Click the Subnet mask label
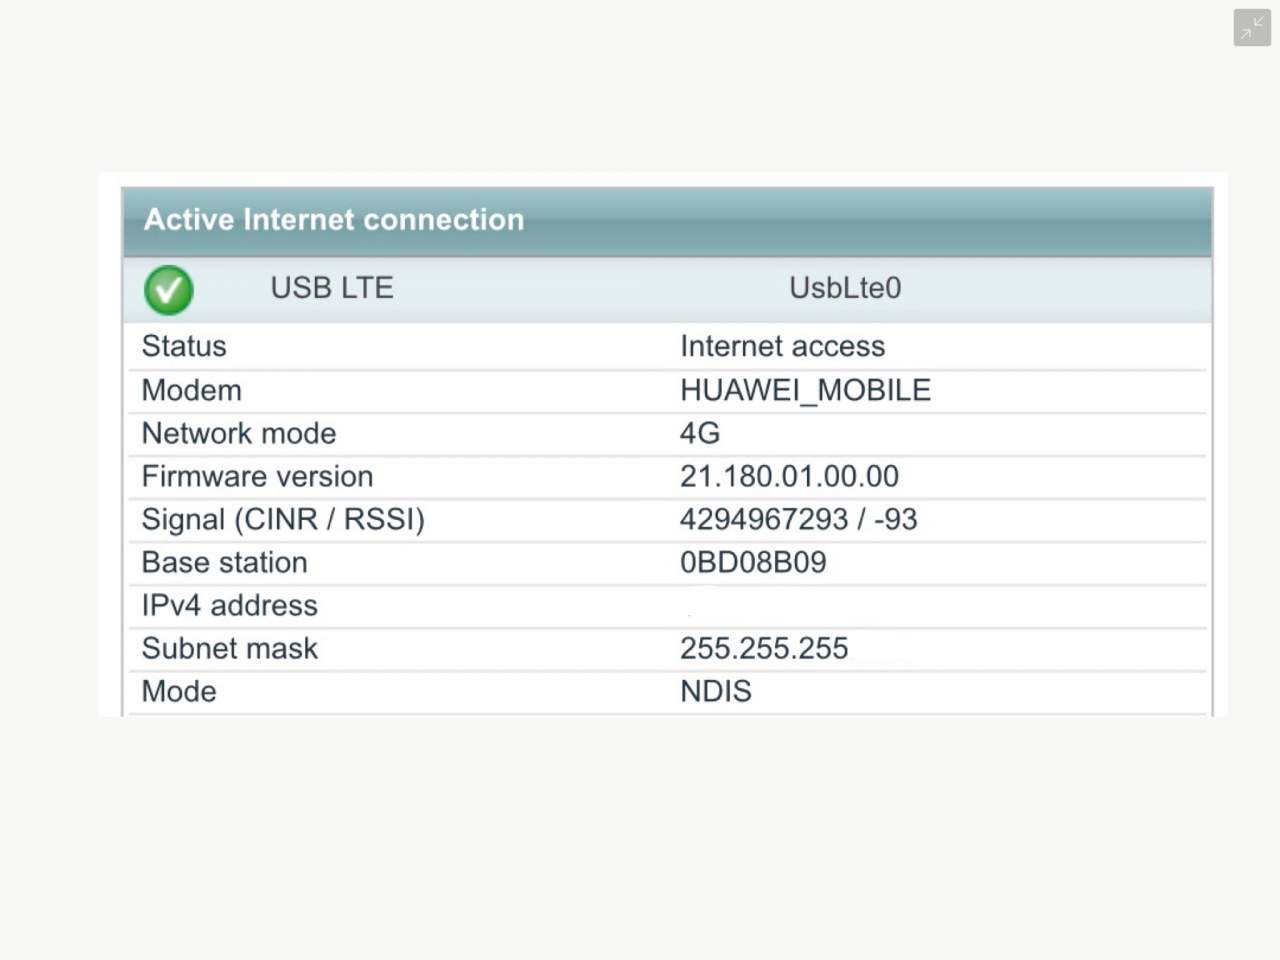The width and height of the screenshot is (1280, 960). 229,648
